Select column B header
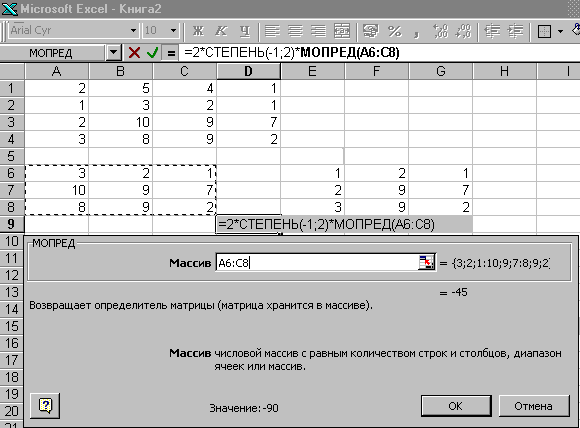 121,71
